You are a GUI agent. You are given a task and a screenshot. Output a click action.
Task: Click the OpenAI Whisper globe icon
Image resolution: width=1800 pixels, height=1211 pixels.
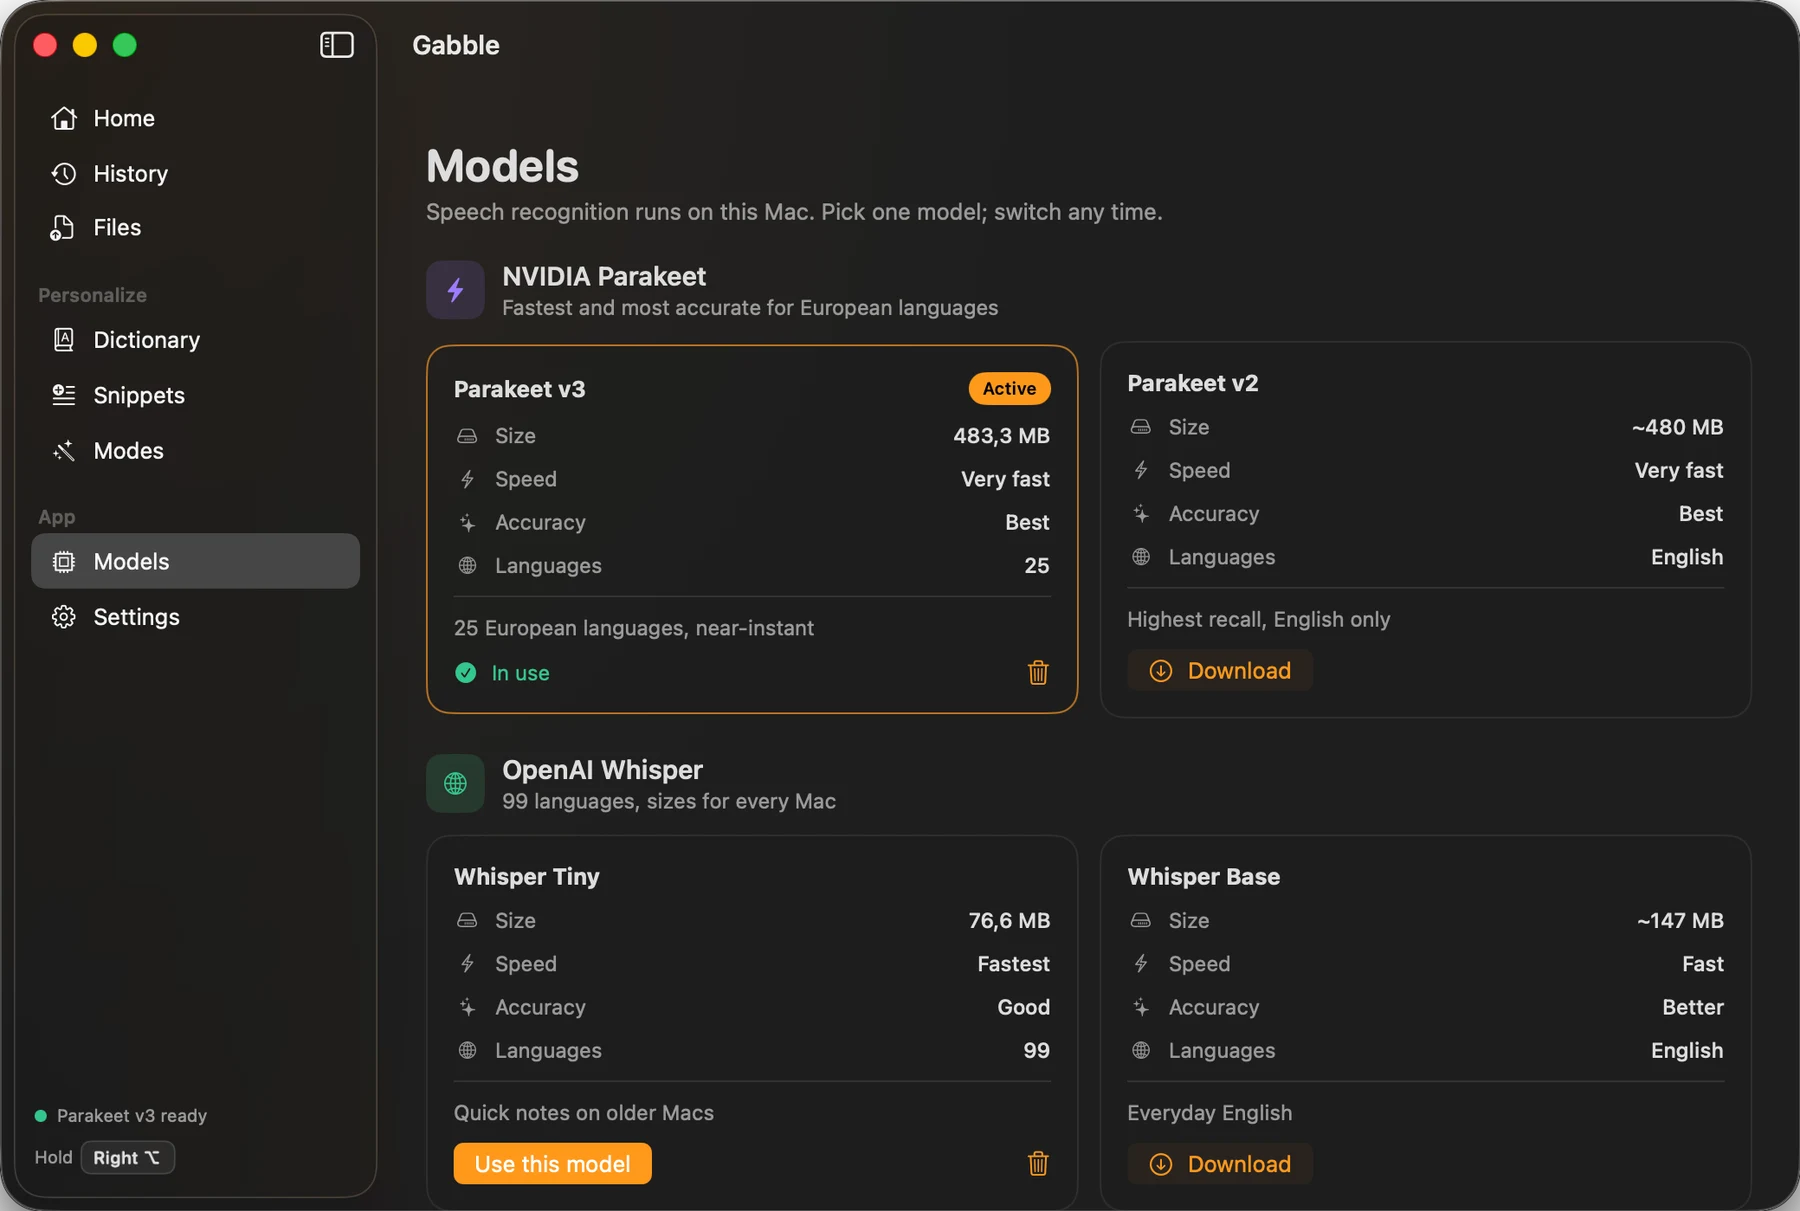pos(455,784)
